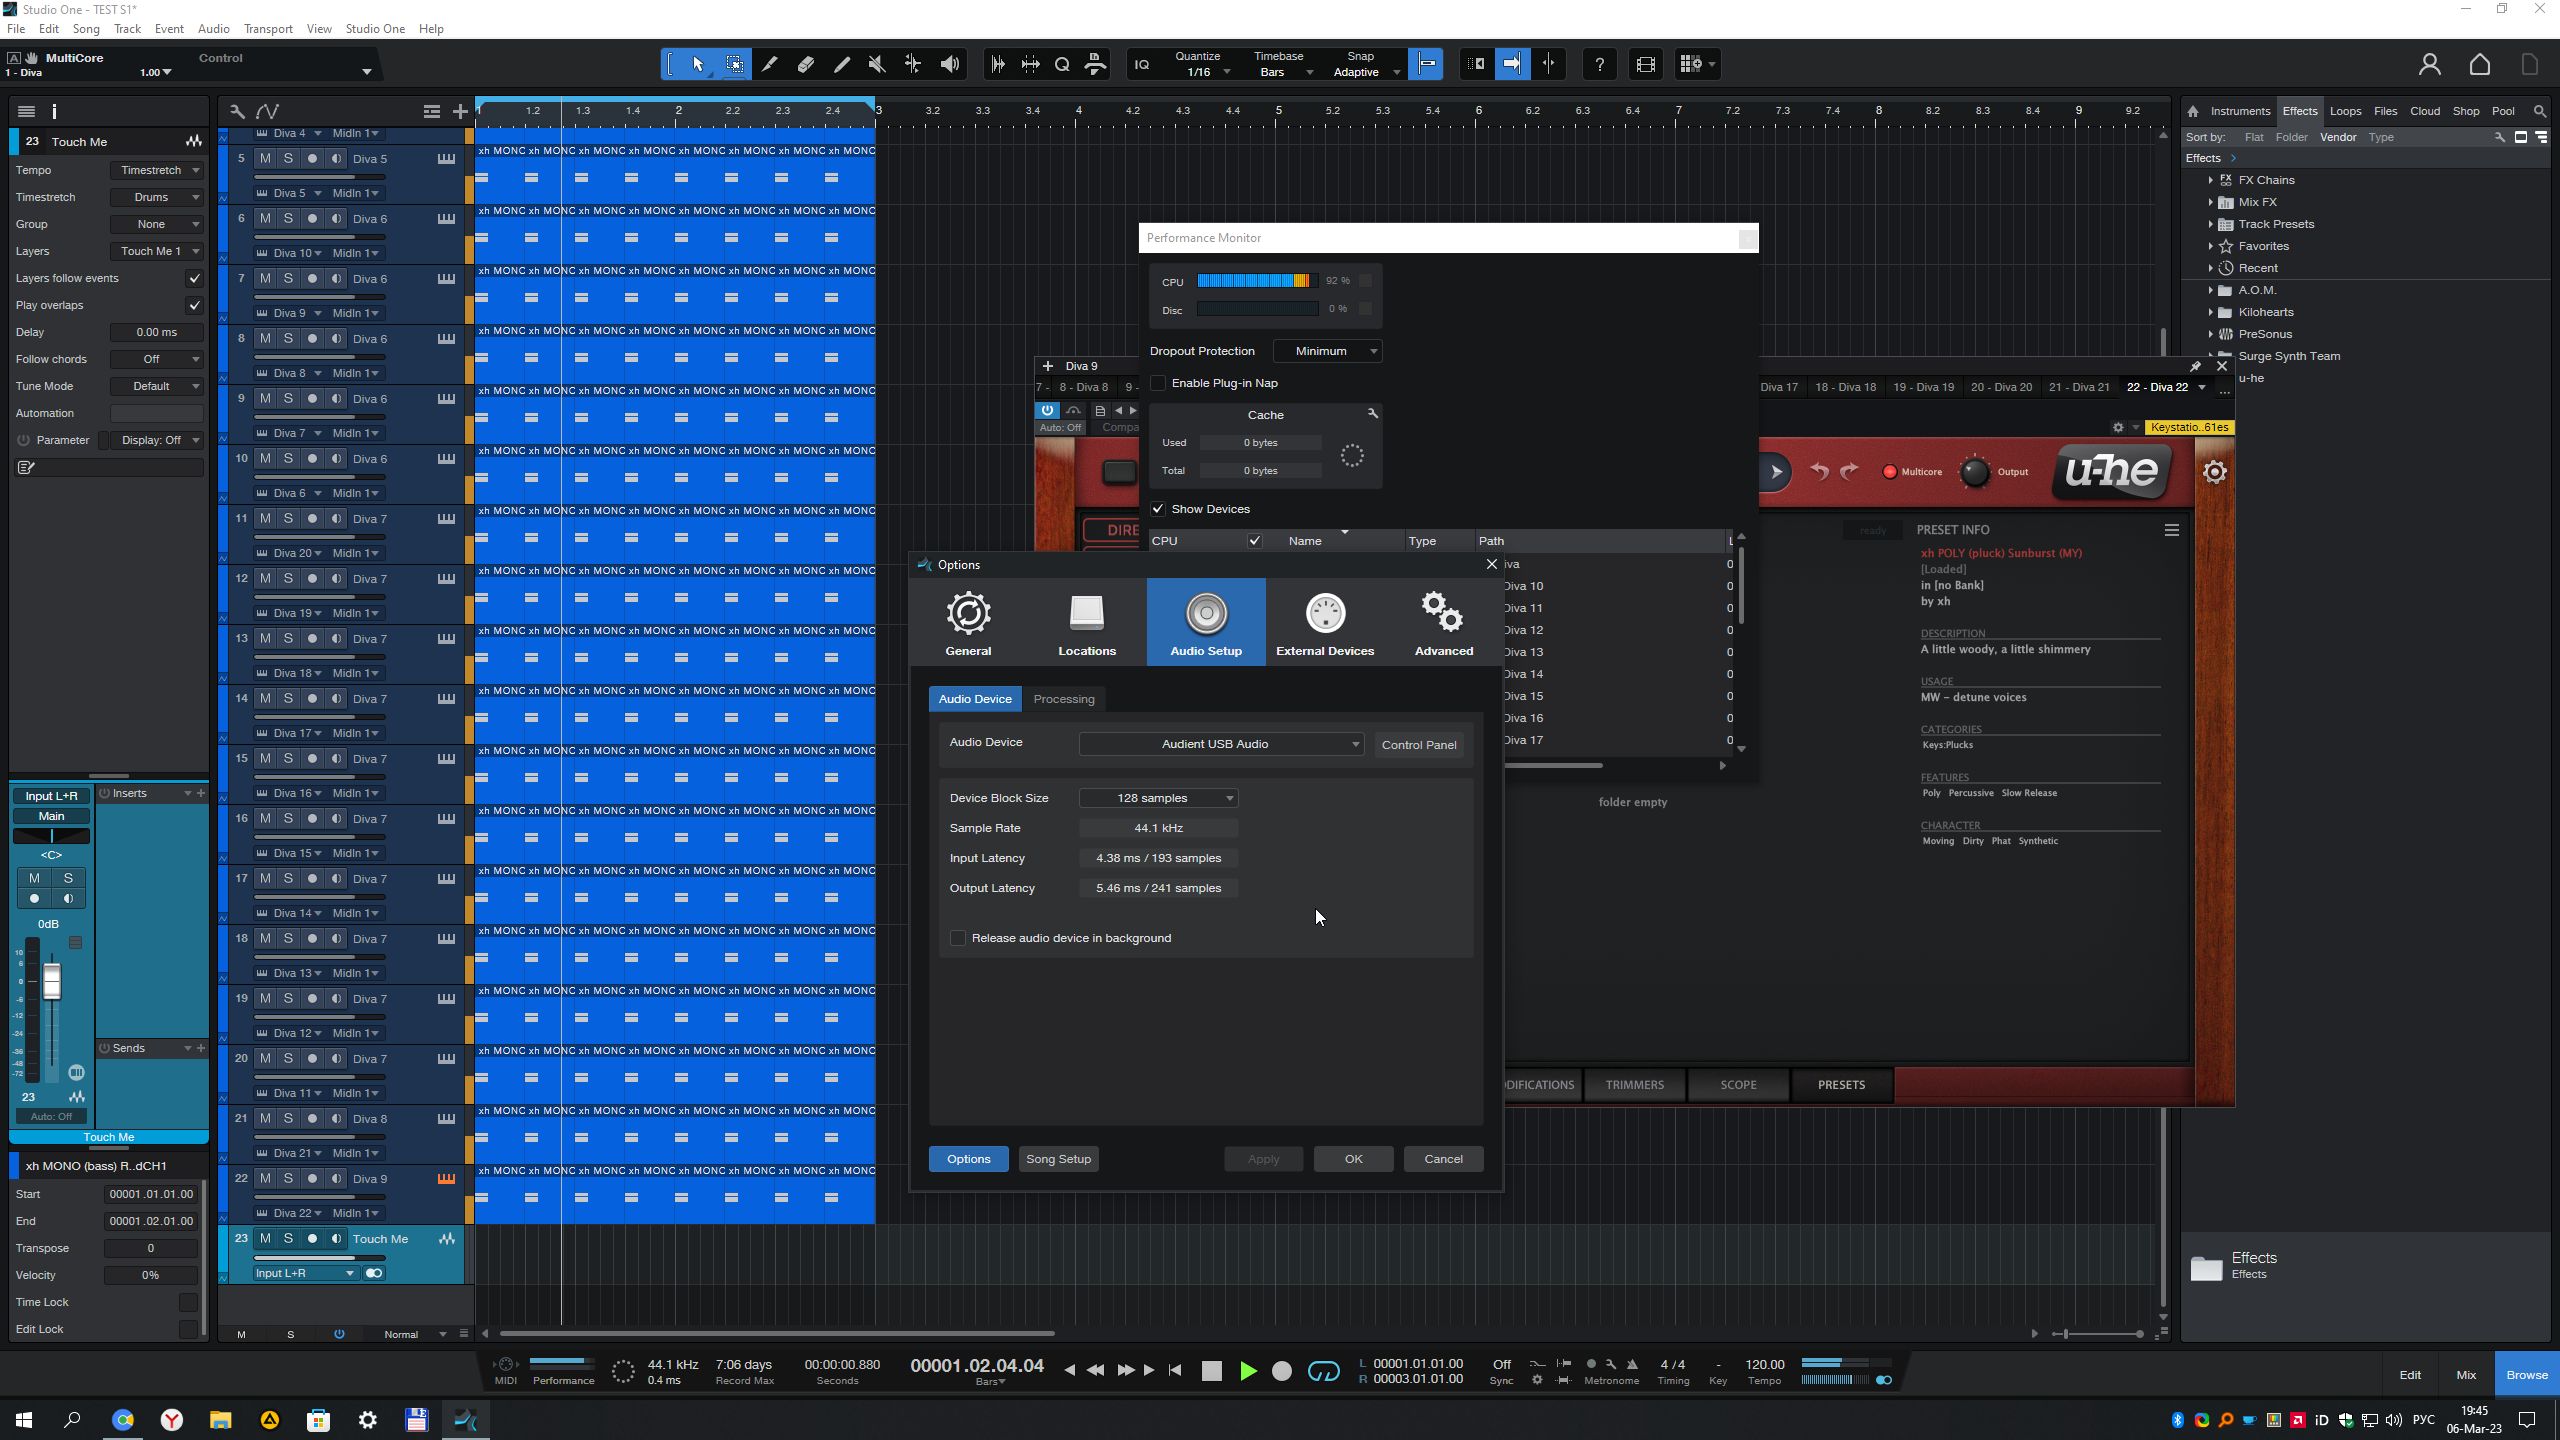
Task: Open the Transport menu
Action: (x=268, y=29)
